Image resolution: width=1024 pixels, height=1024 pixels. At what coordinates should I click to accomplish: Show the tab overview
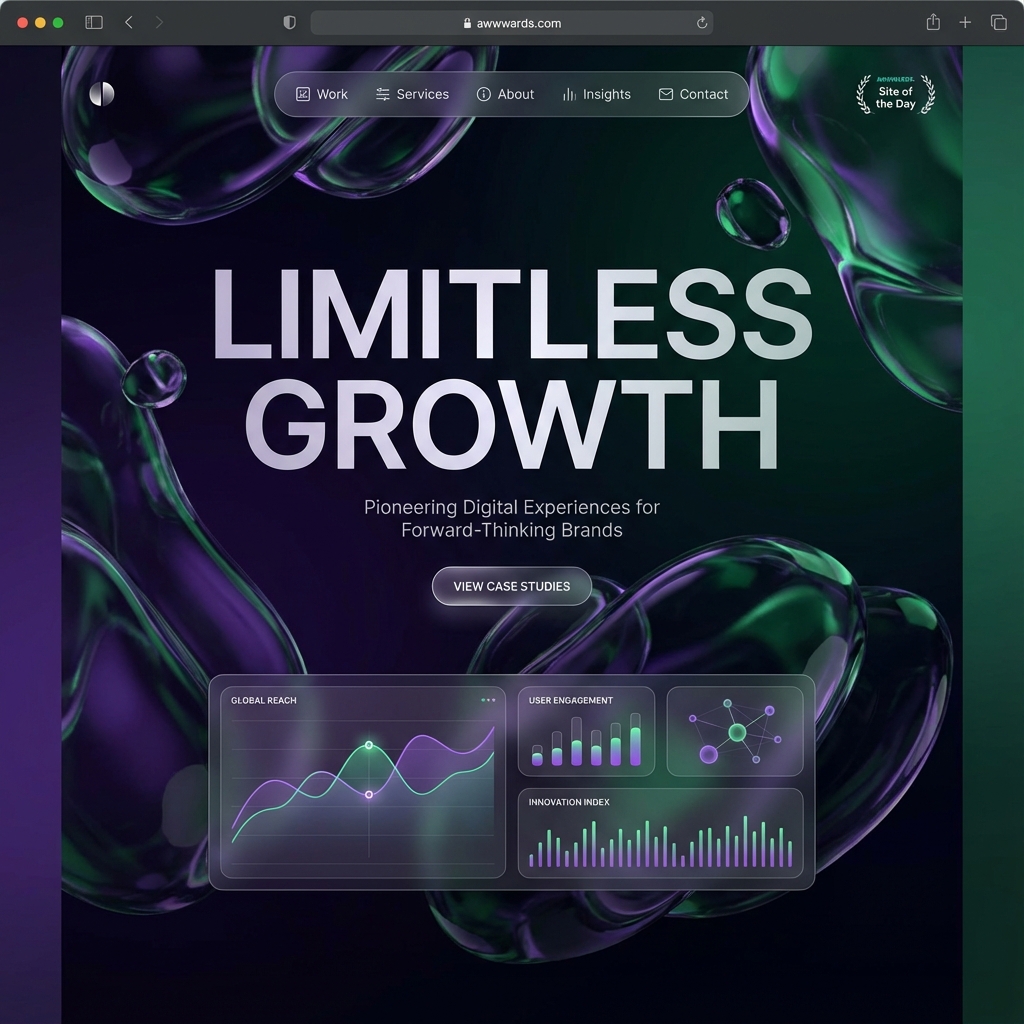pos(998,22)
